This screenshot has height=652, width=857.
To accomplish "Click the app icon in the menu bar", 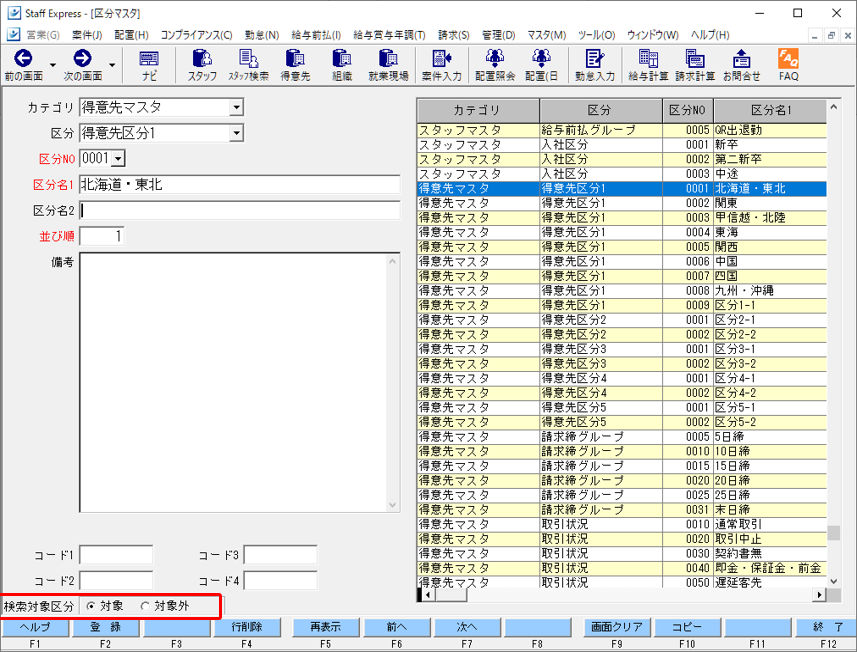I will [x=14, y=34].
